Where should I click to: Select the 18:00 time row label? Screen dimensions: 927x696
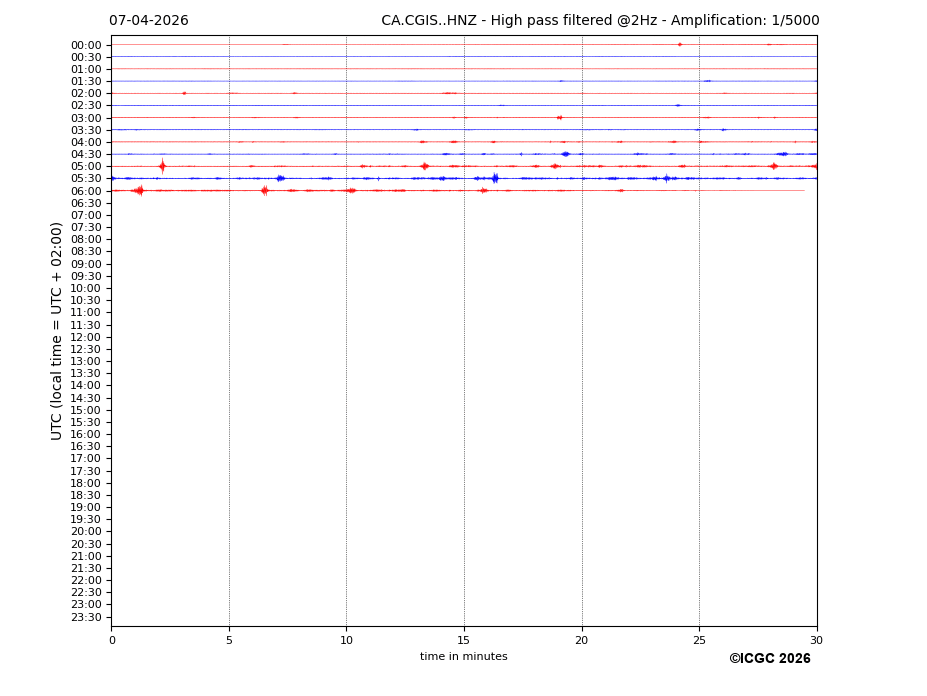[x=86, y=483]
